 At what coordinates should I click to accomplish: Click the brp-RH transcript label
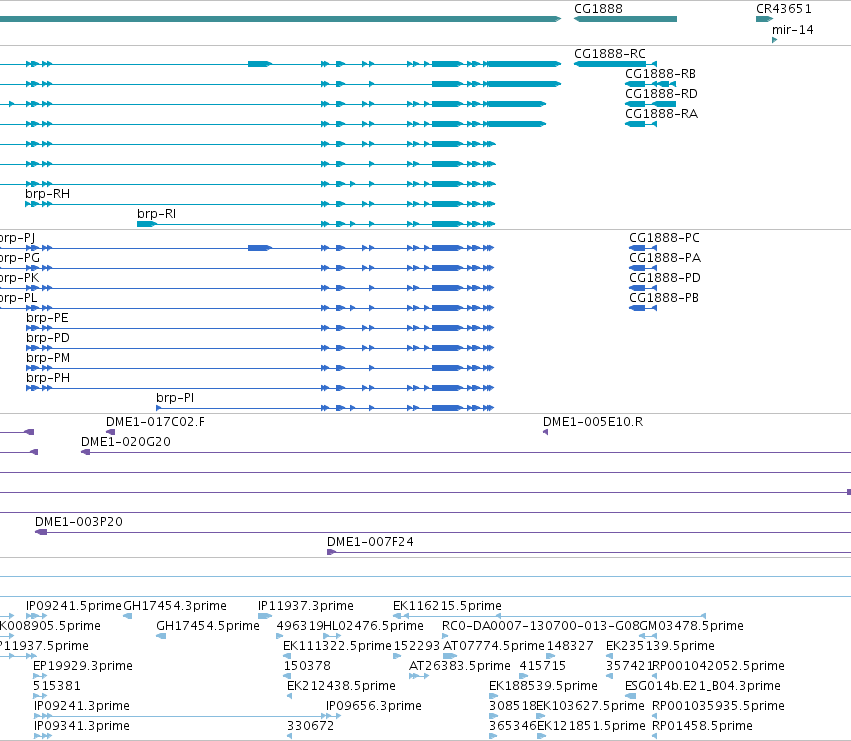click(x=47, y=194)
